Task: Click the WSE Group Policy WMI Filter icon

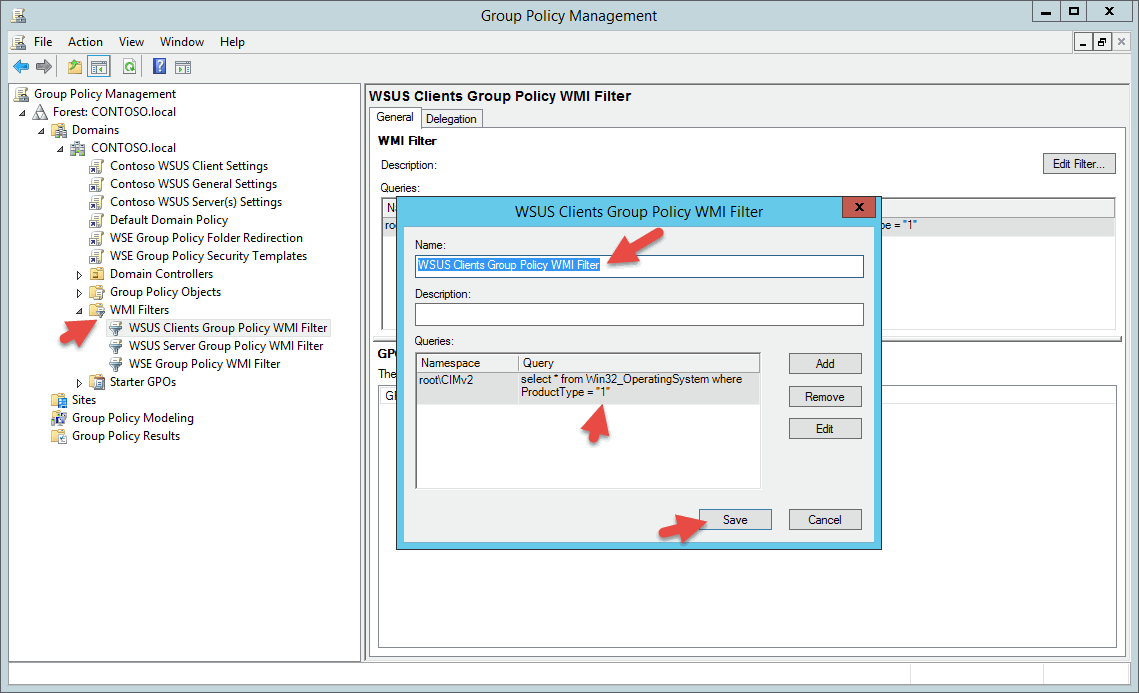Action: 115,364
